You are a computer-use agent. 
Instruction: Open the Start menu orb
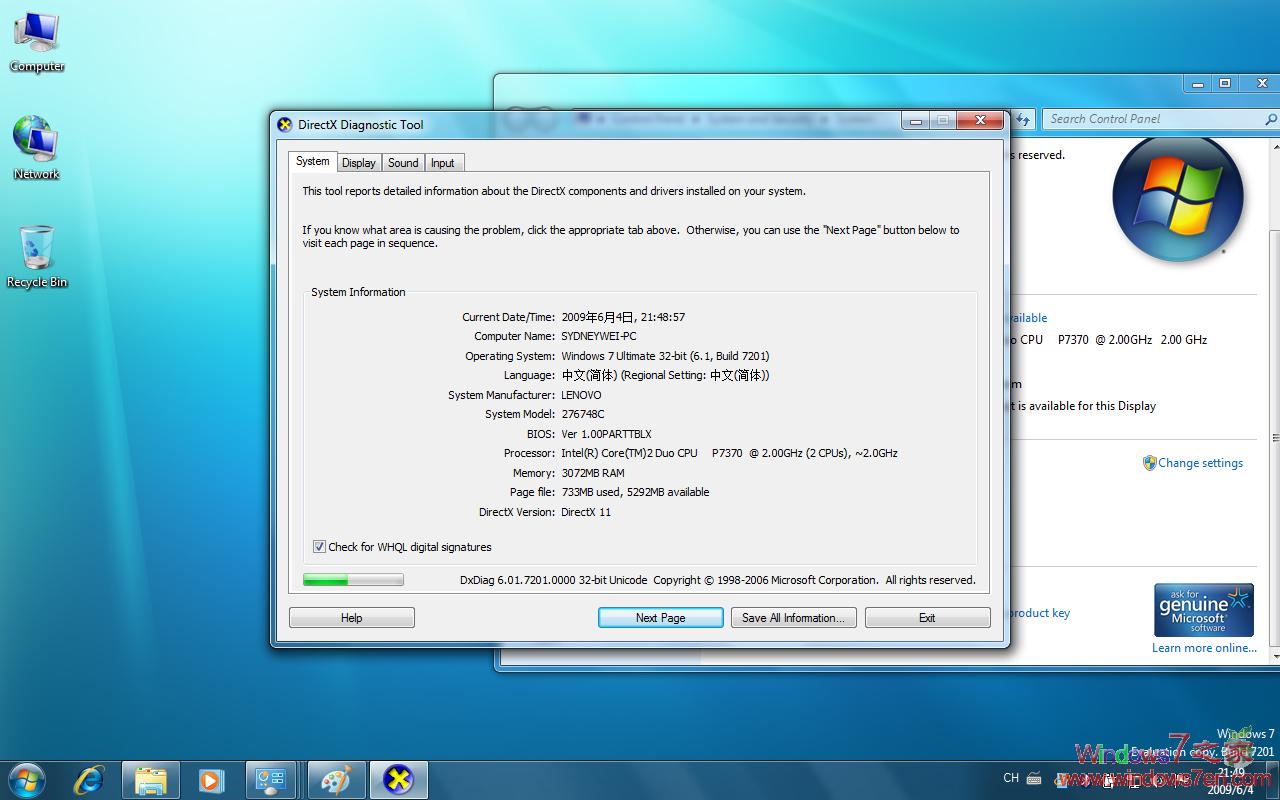tap(26, 779)
